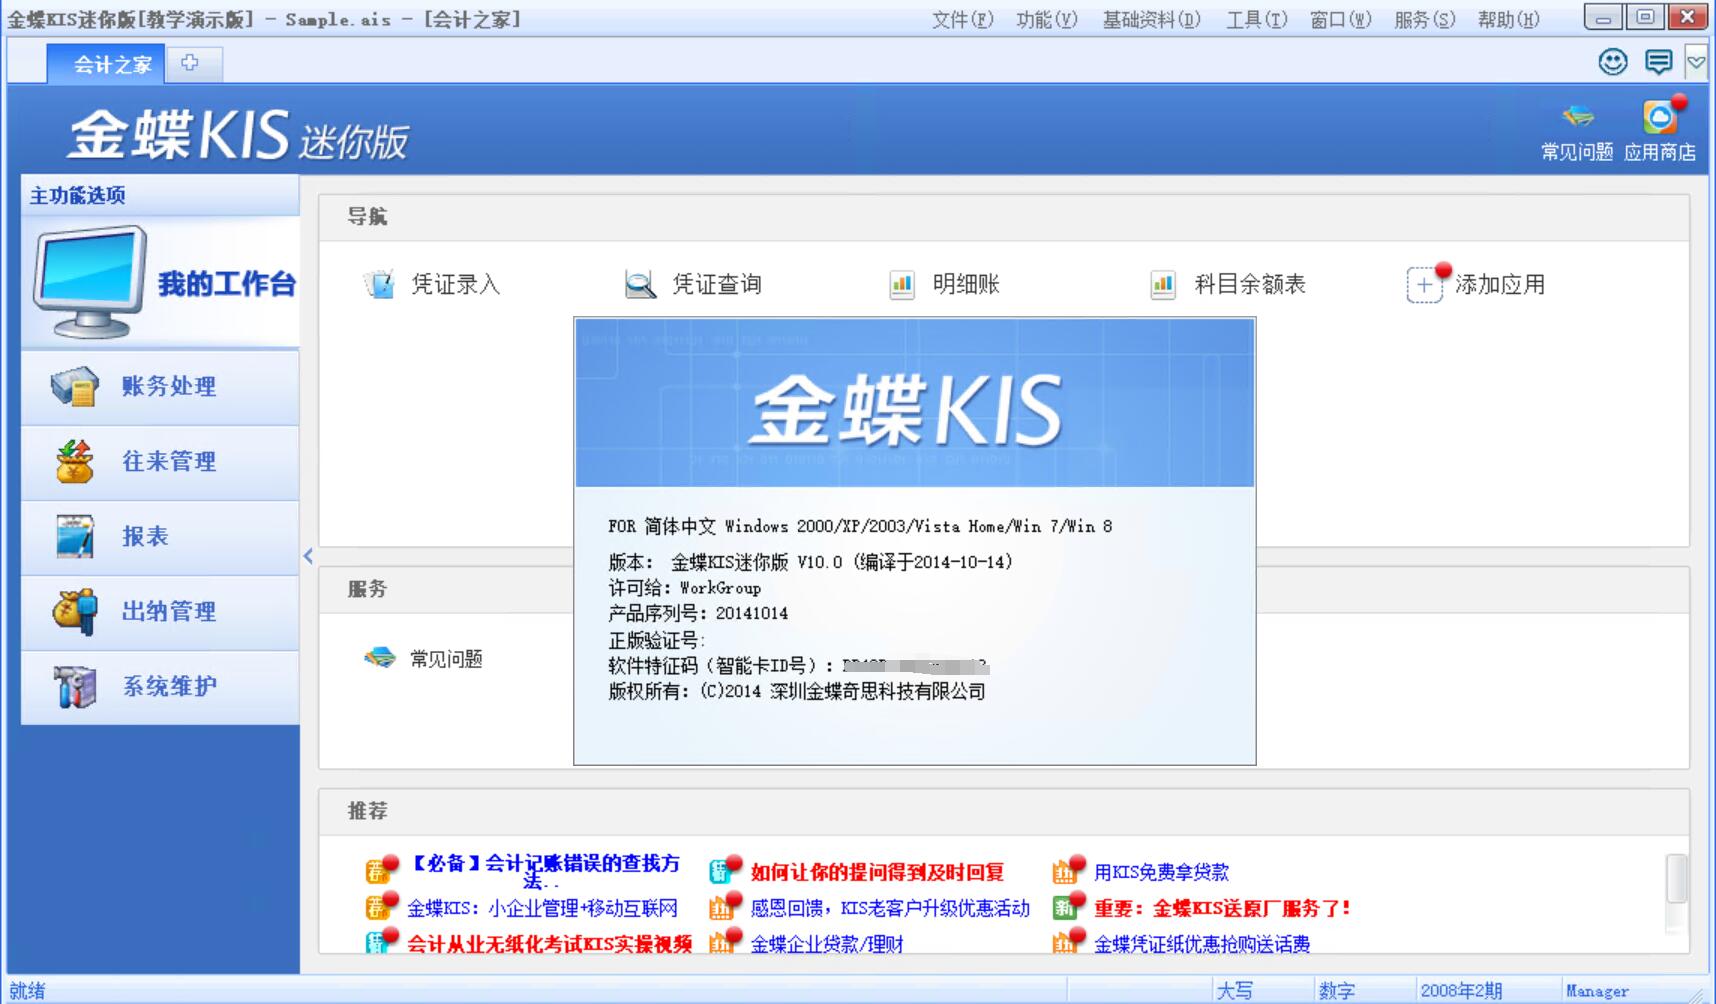Open the 基础资料(D) menu
This screenshot has height=1004, width=1716.
tap(1151, 19)
